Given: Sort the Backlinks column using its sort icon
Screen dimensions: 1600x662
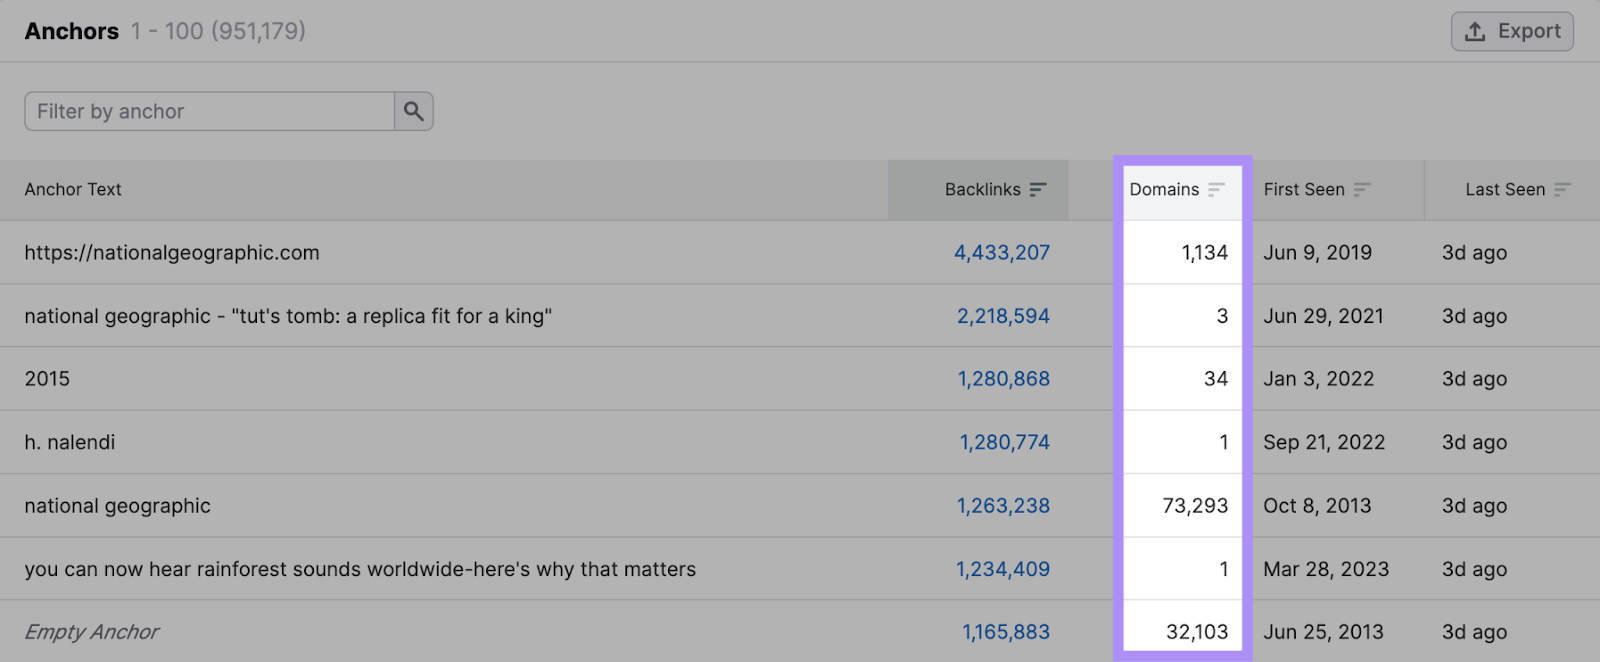Looking at the screenshot, I should pyautogui.click(x=1038, y=188).
